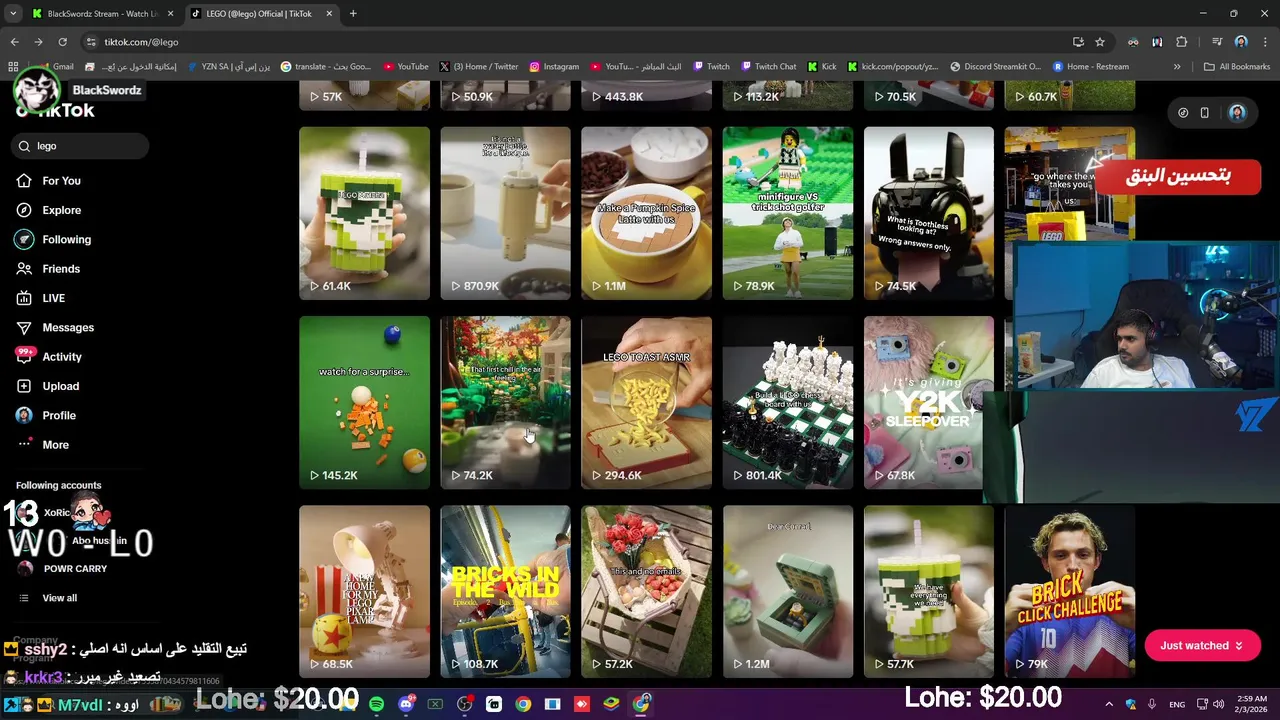1280x720 pixels.
Task: Open the Following feed in sidebar
Action: [66, 239]
